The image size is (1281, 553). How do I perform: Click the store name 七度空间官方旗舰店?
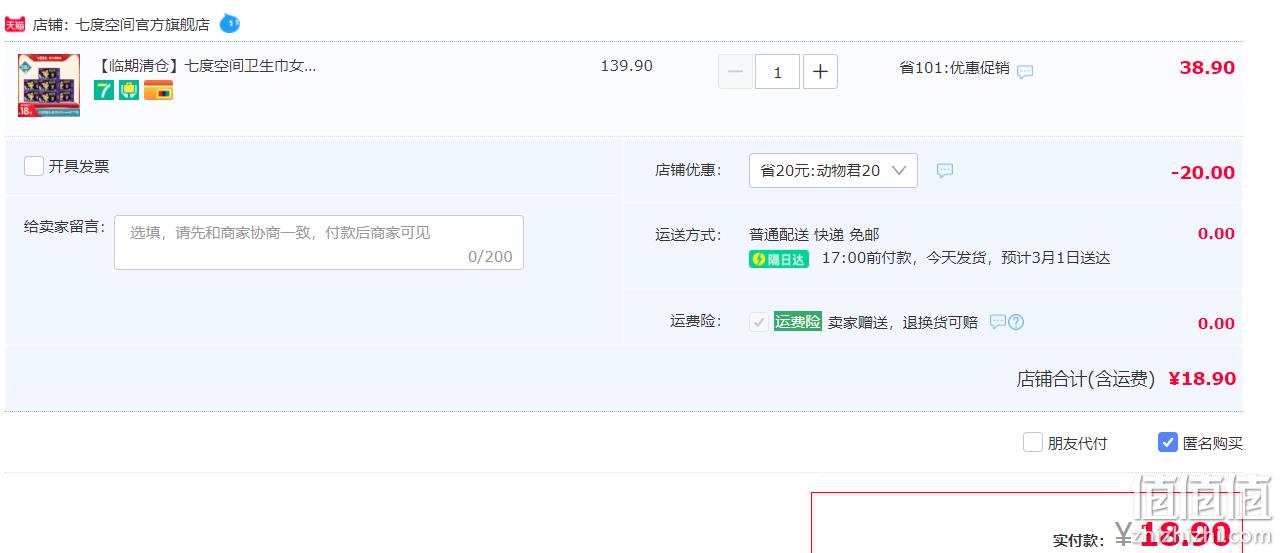tap(143, 24)
